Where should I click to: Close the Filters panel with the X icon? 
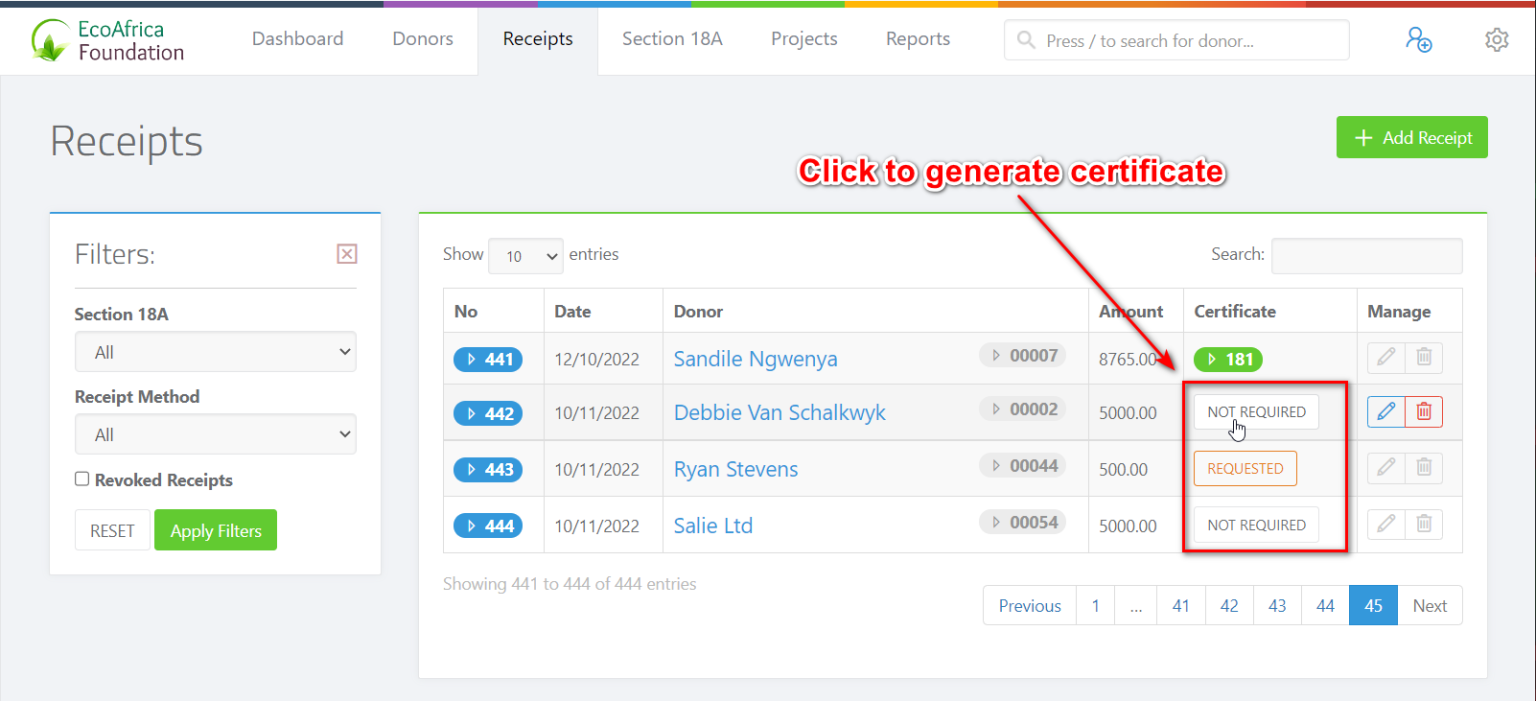pyautogui.click(x=347, y=253)
